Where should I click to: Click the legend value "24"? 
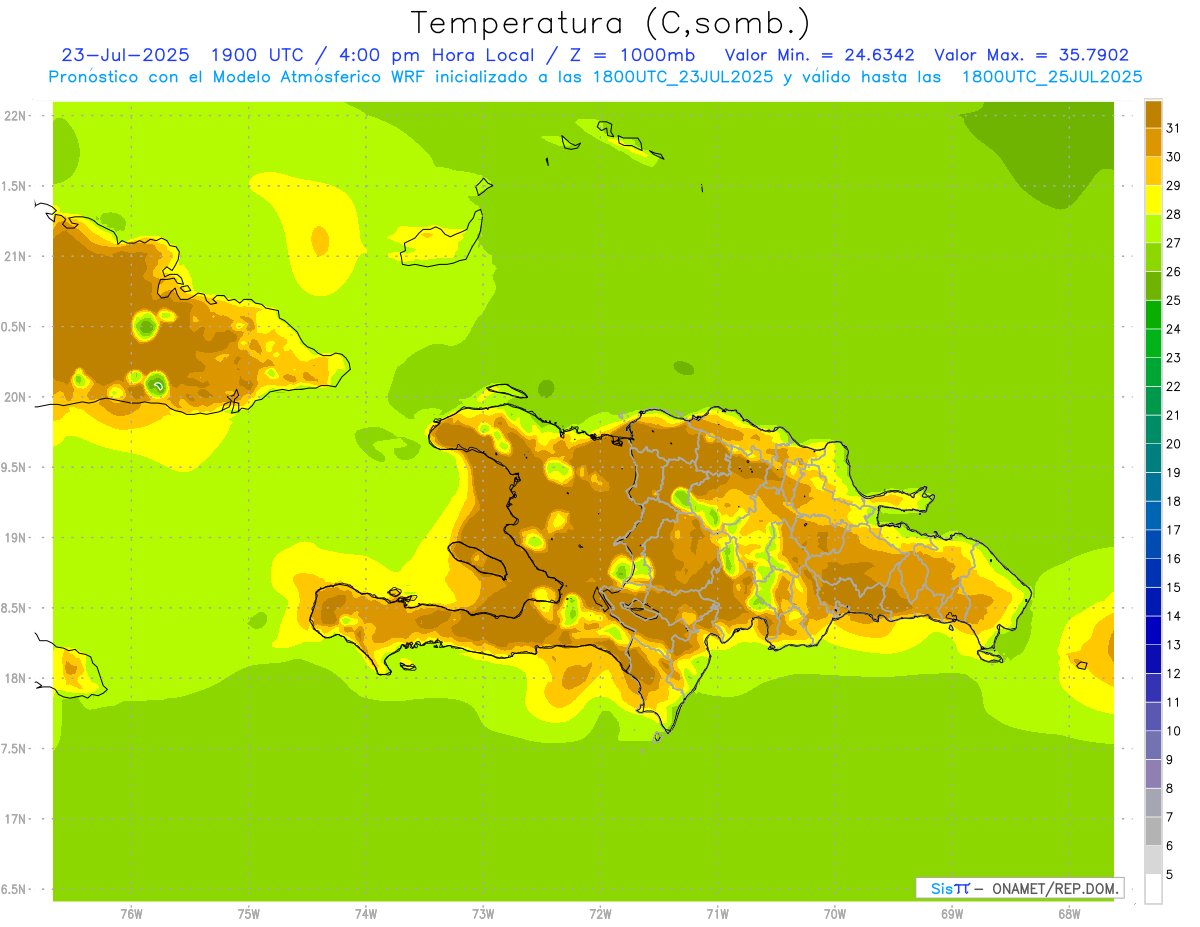1173,329
